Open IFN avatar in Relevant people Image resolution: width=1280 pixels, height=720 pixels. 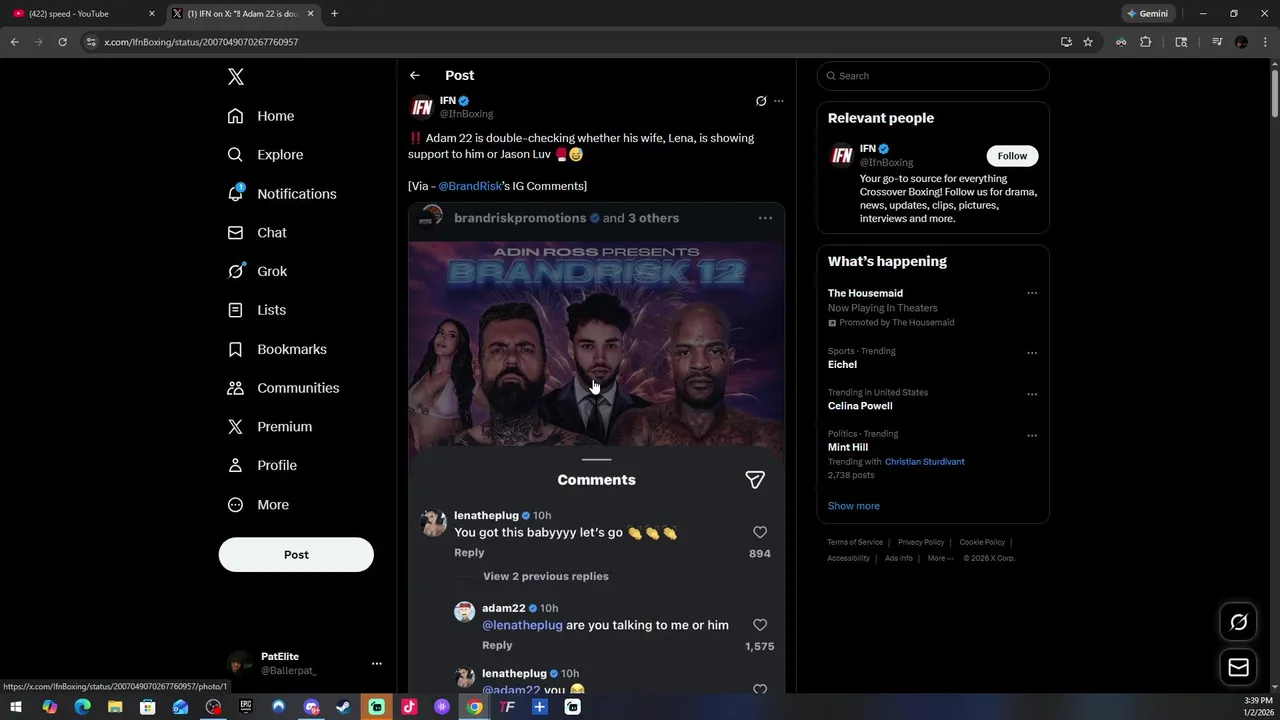842,155
